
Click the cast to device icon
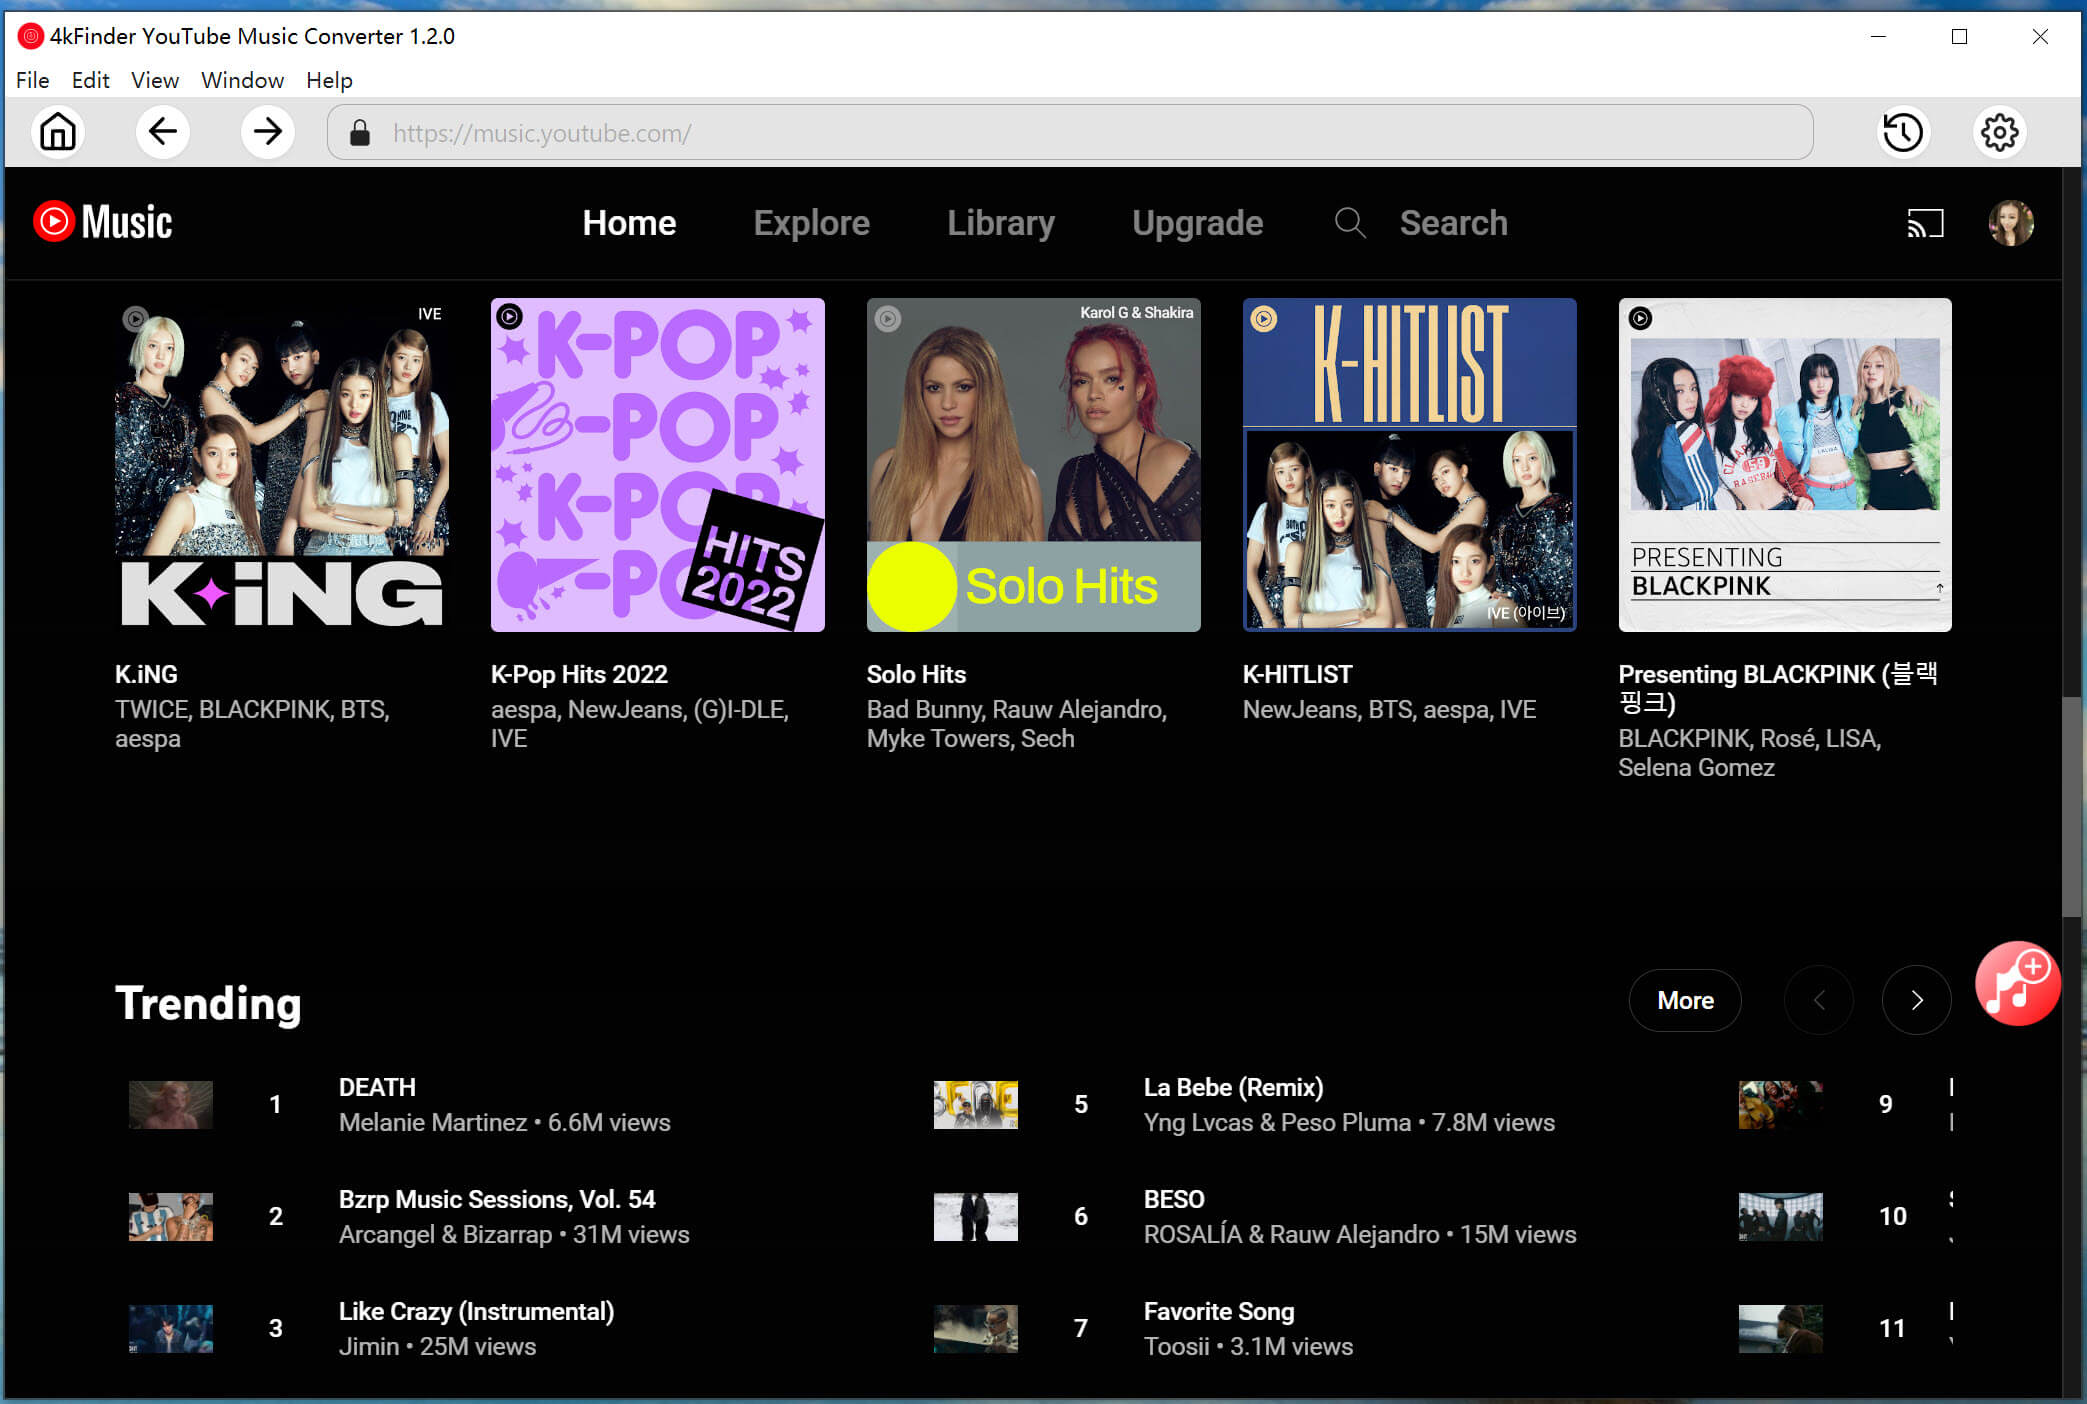(x=1926, y=223)
